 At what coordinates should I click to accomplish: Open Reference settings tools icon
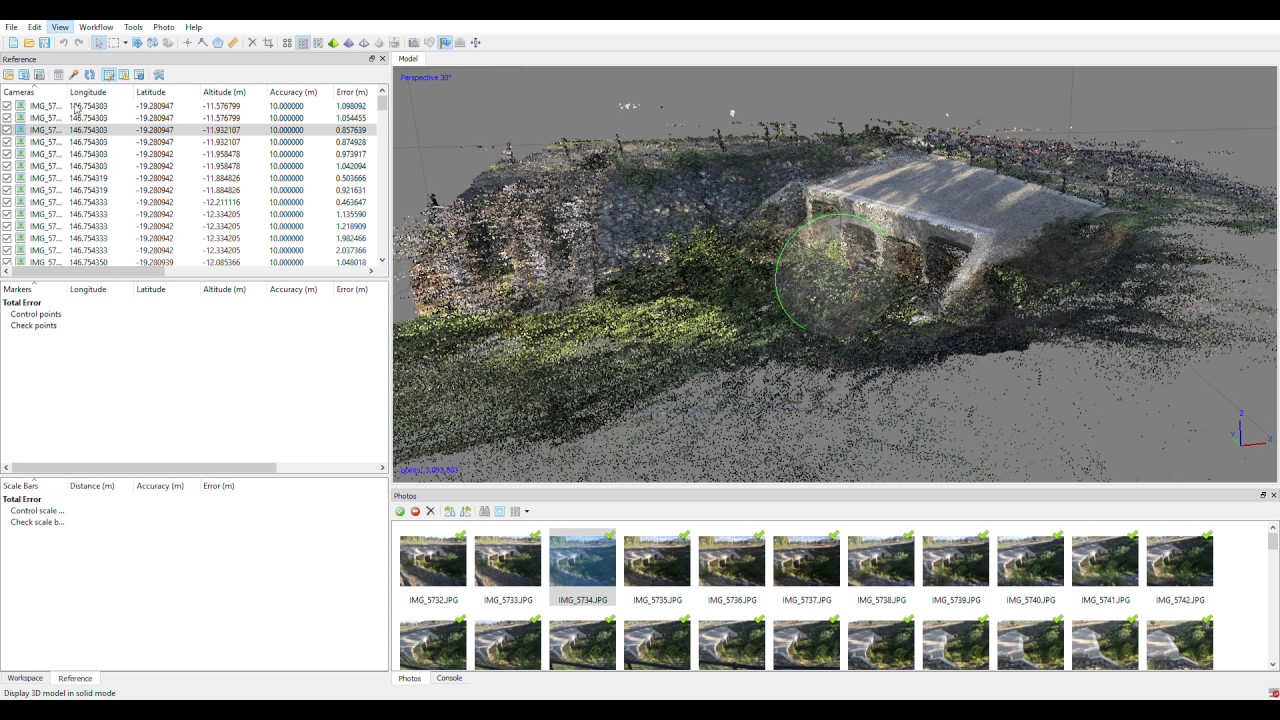[158, 75]
